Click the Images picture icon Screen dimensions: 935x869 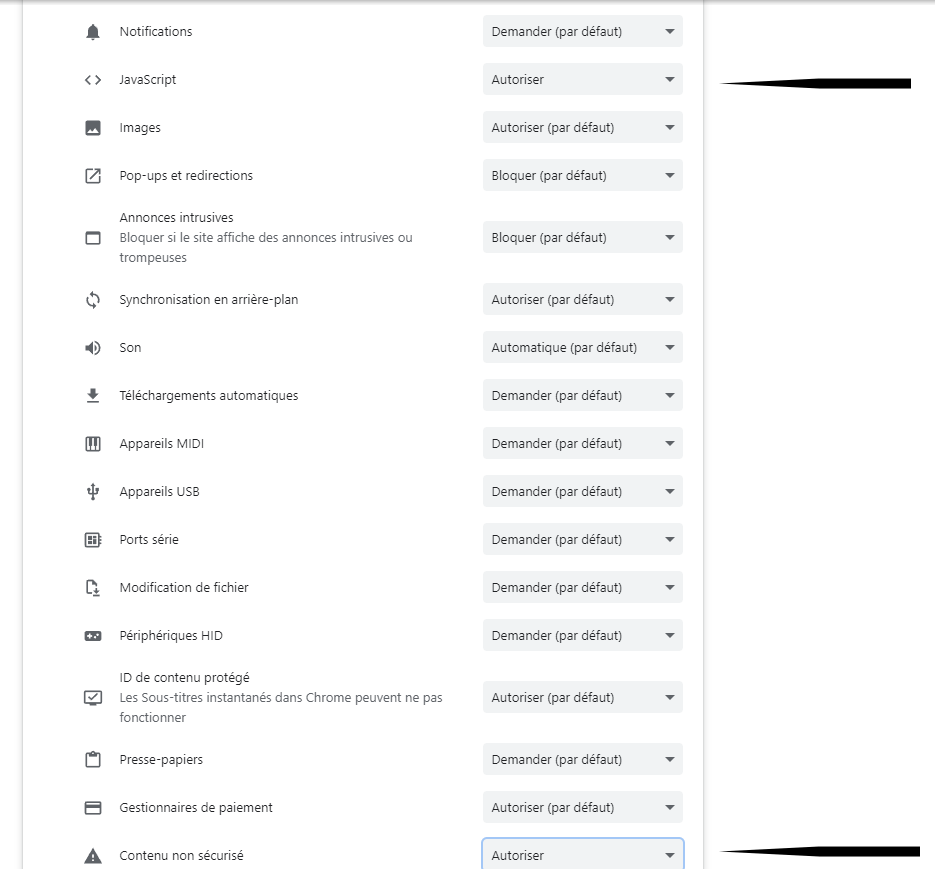(93, 128)
